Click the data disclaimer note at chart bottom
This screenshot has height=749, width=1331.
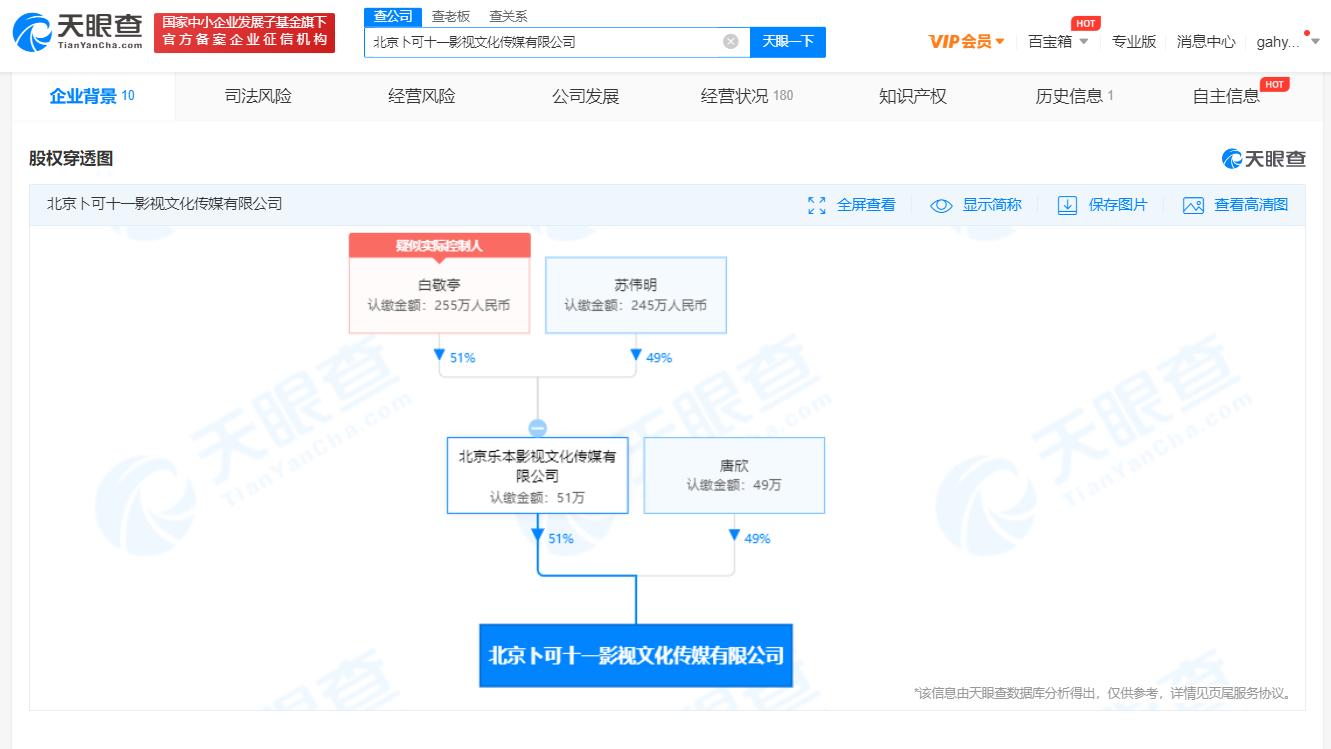pyautogui.click(x=1104, y=693)
